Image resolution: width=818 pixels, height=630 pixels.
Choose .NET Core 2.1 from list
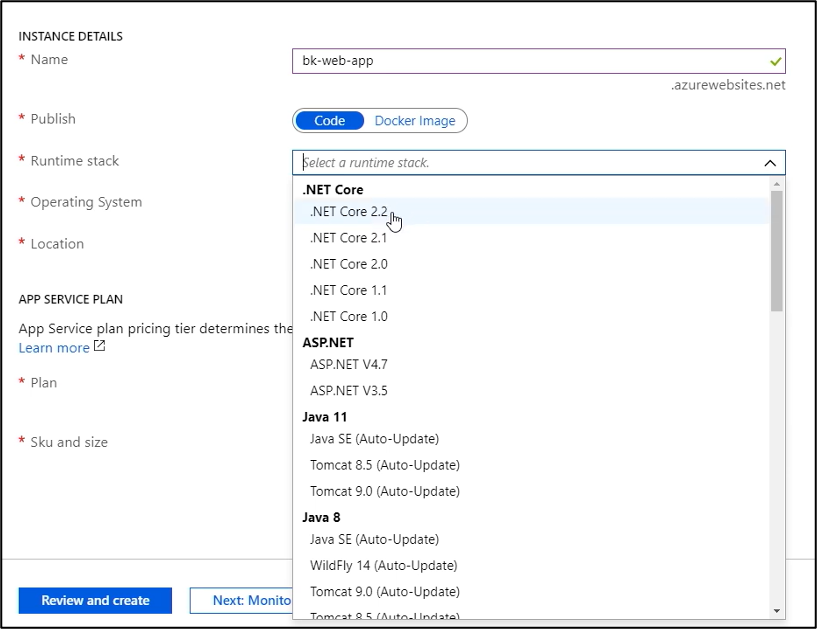[348, 238]
